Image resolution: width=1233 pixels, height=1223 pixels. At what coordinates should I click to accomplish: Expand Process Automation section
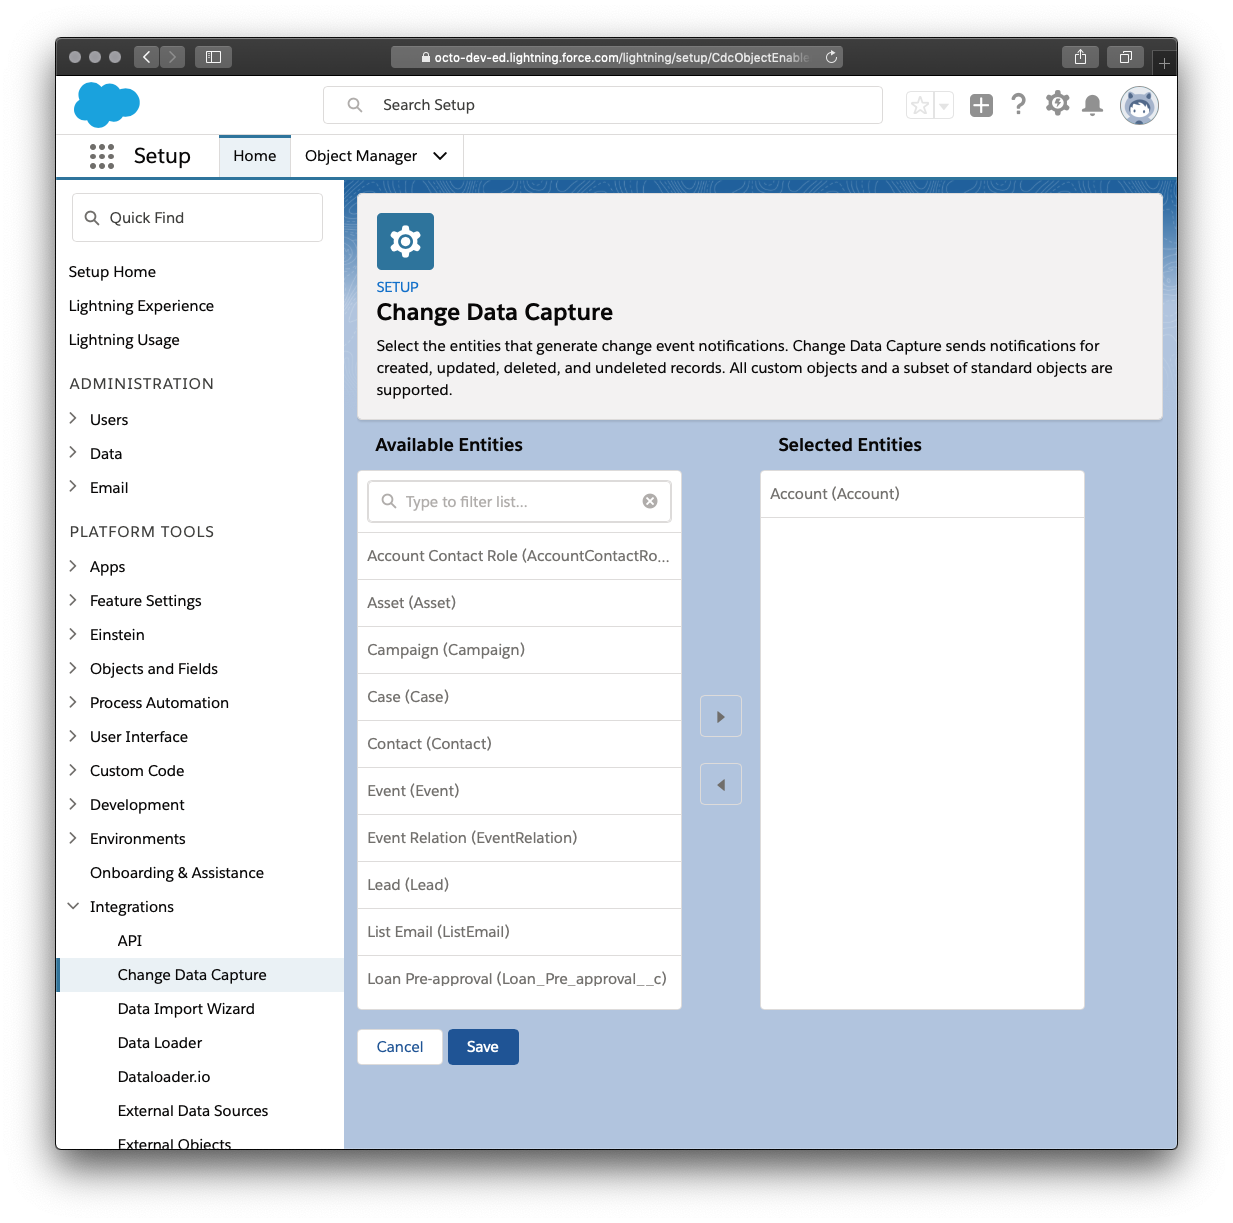[x=73, y=702]
